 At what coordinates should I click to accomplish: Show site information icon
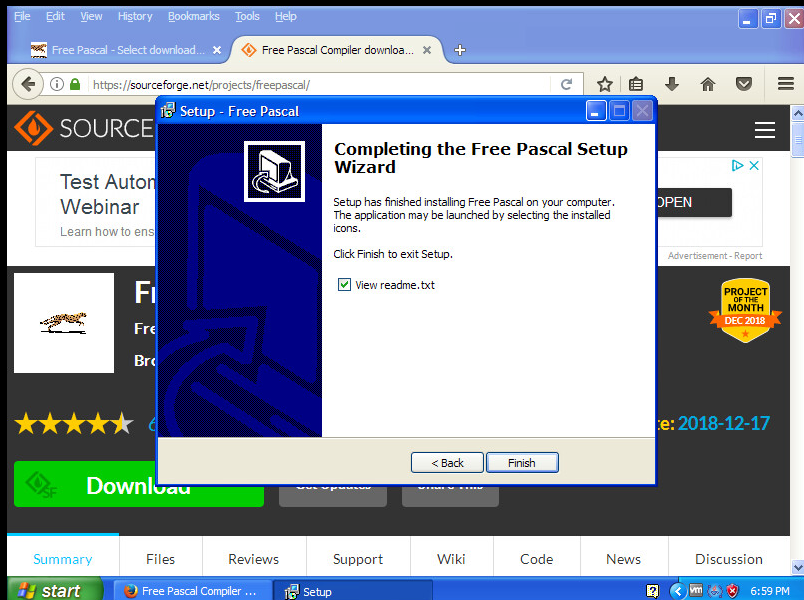tap(57, 84)
